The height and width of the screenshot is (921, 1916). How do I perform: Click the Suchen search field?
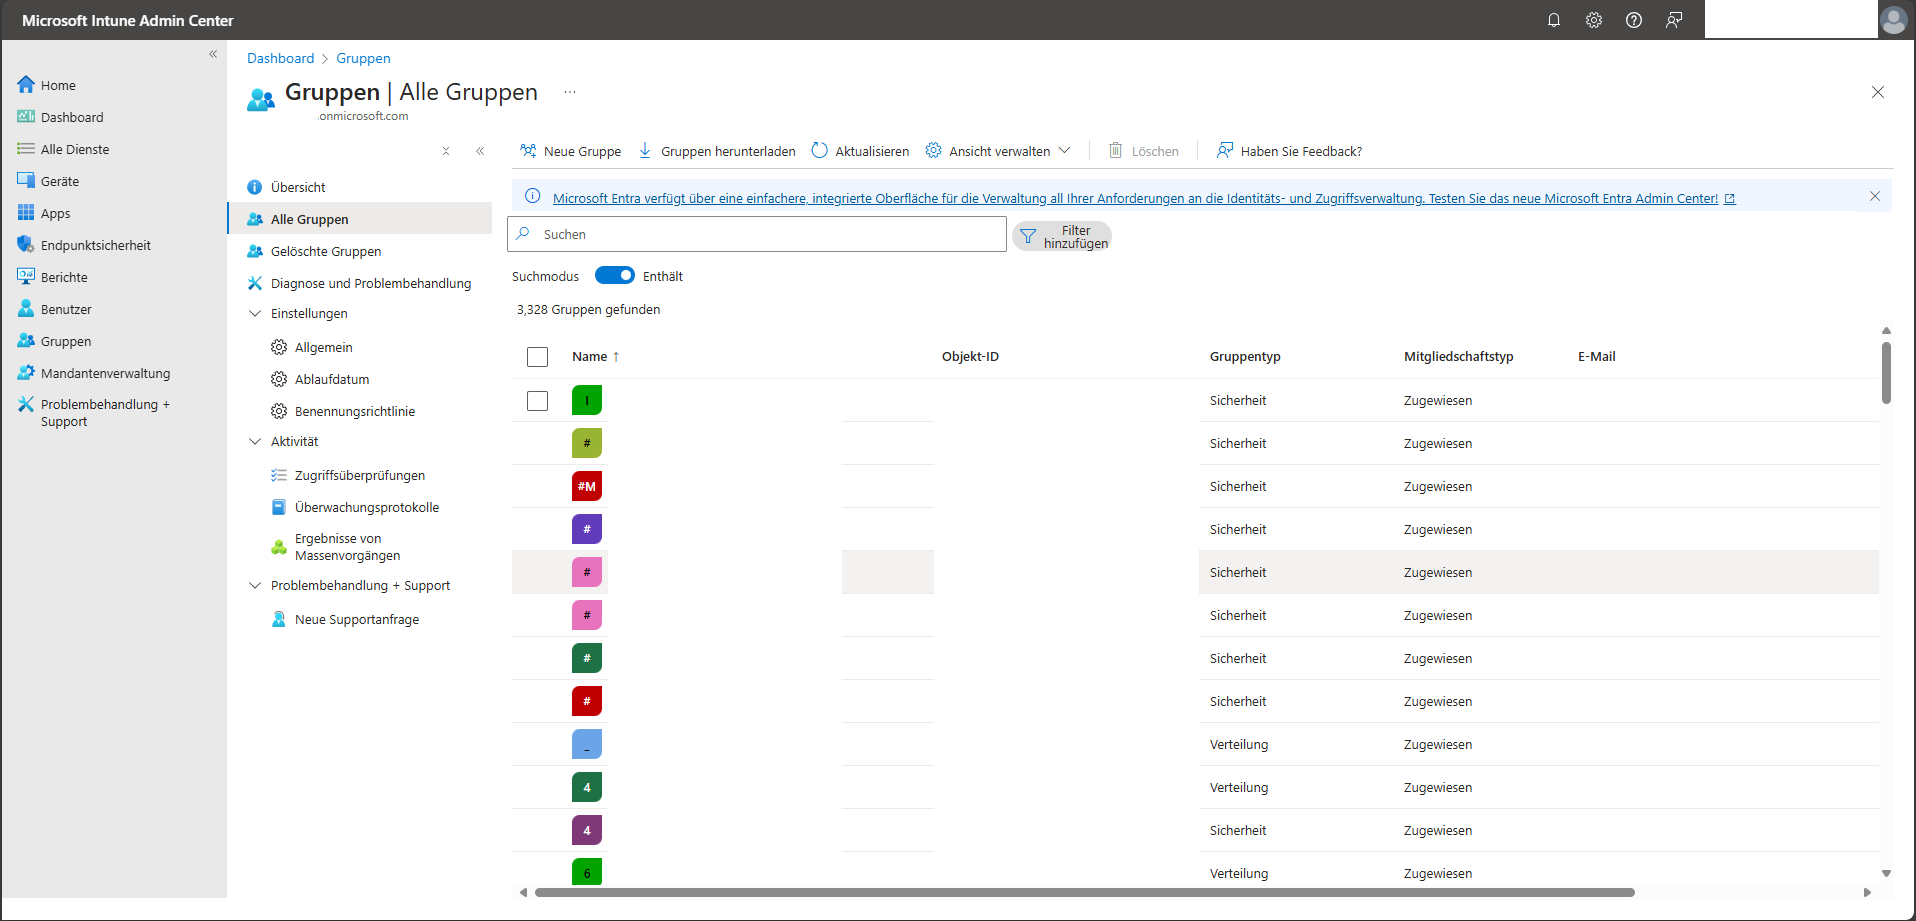tap(757, 234)
